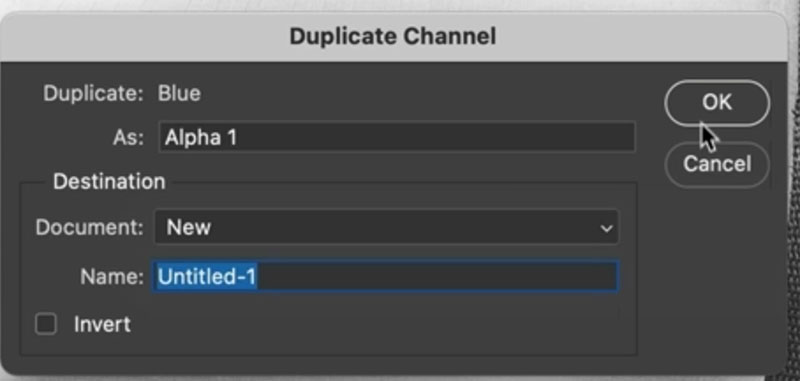Screen dimensions: 800x381
Task: Expand the chevron arrow on the Document dropdown
Action: [x=606, y=228]
